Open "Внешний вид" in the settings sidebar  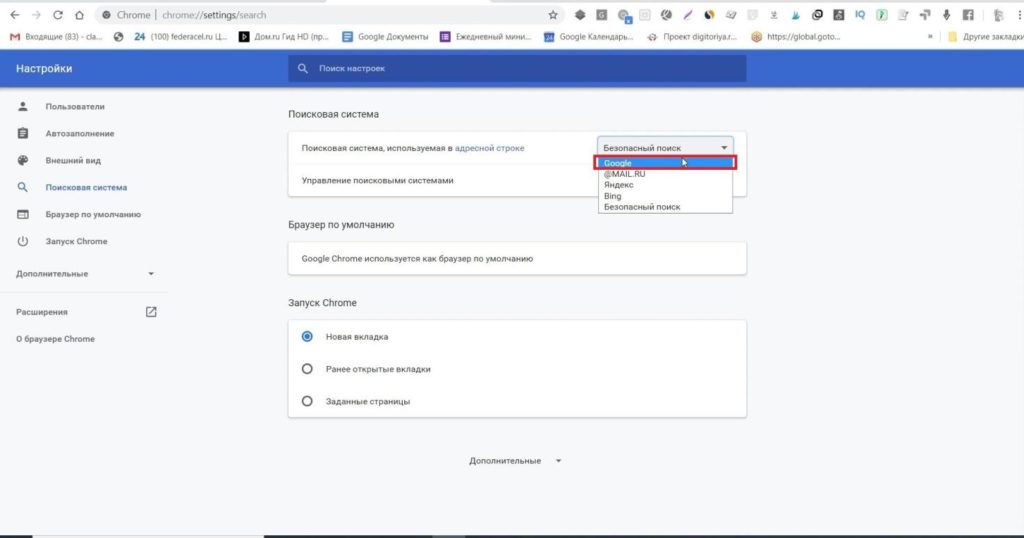73,160
